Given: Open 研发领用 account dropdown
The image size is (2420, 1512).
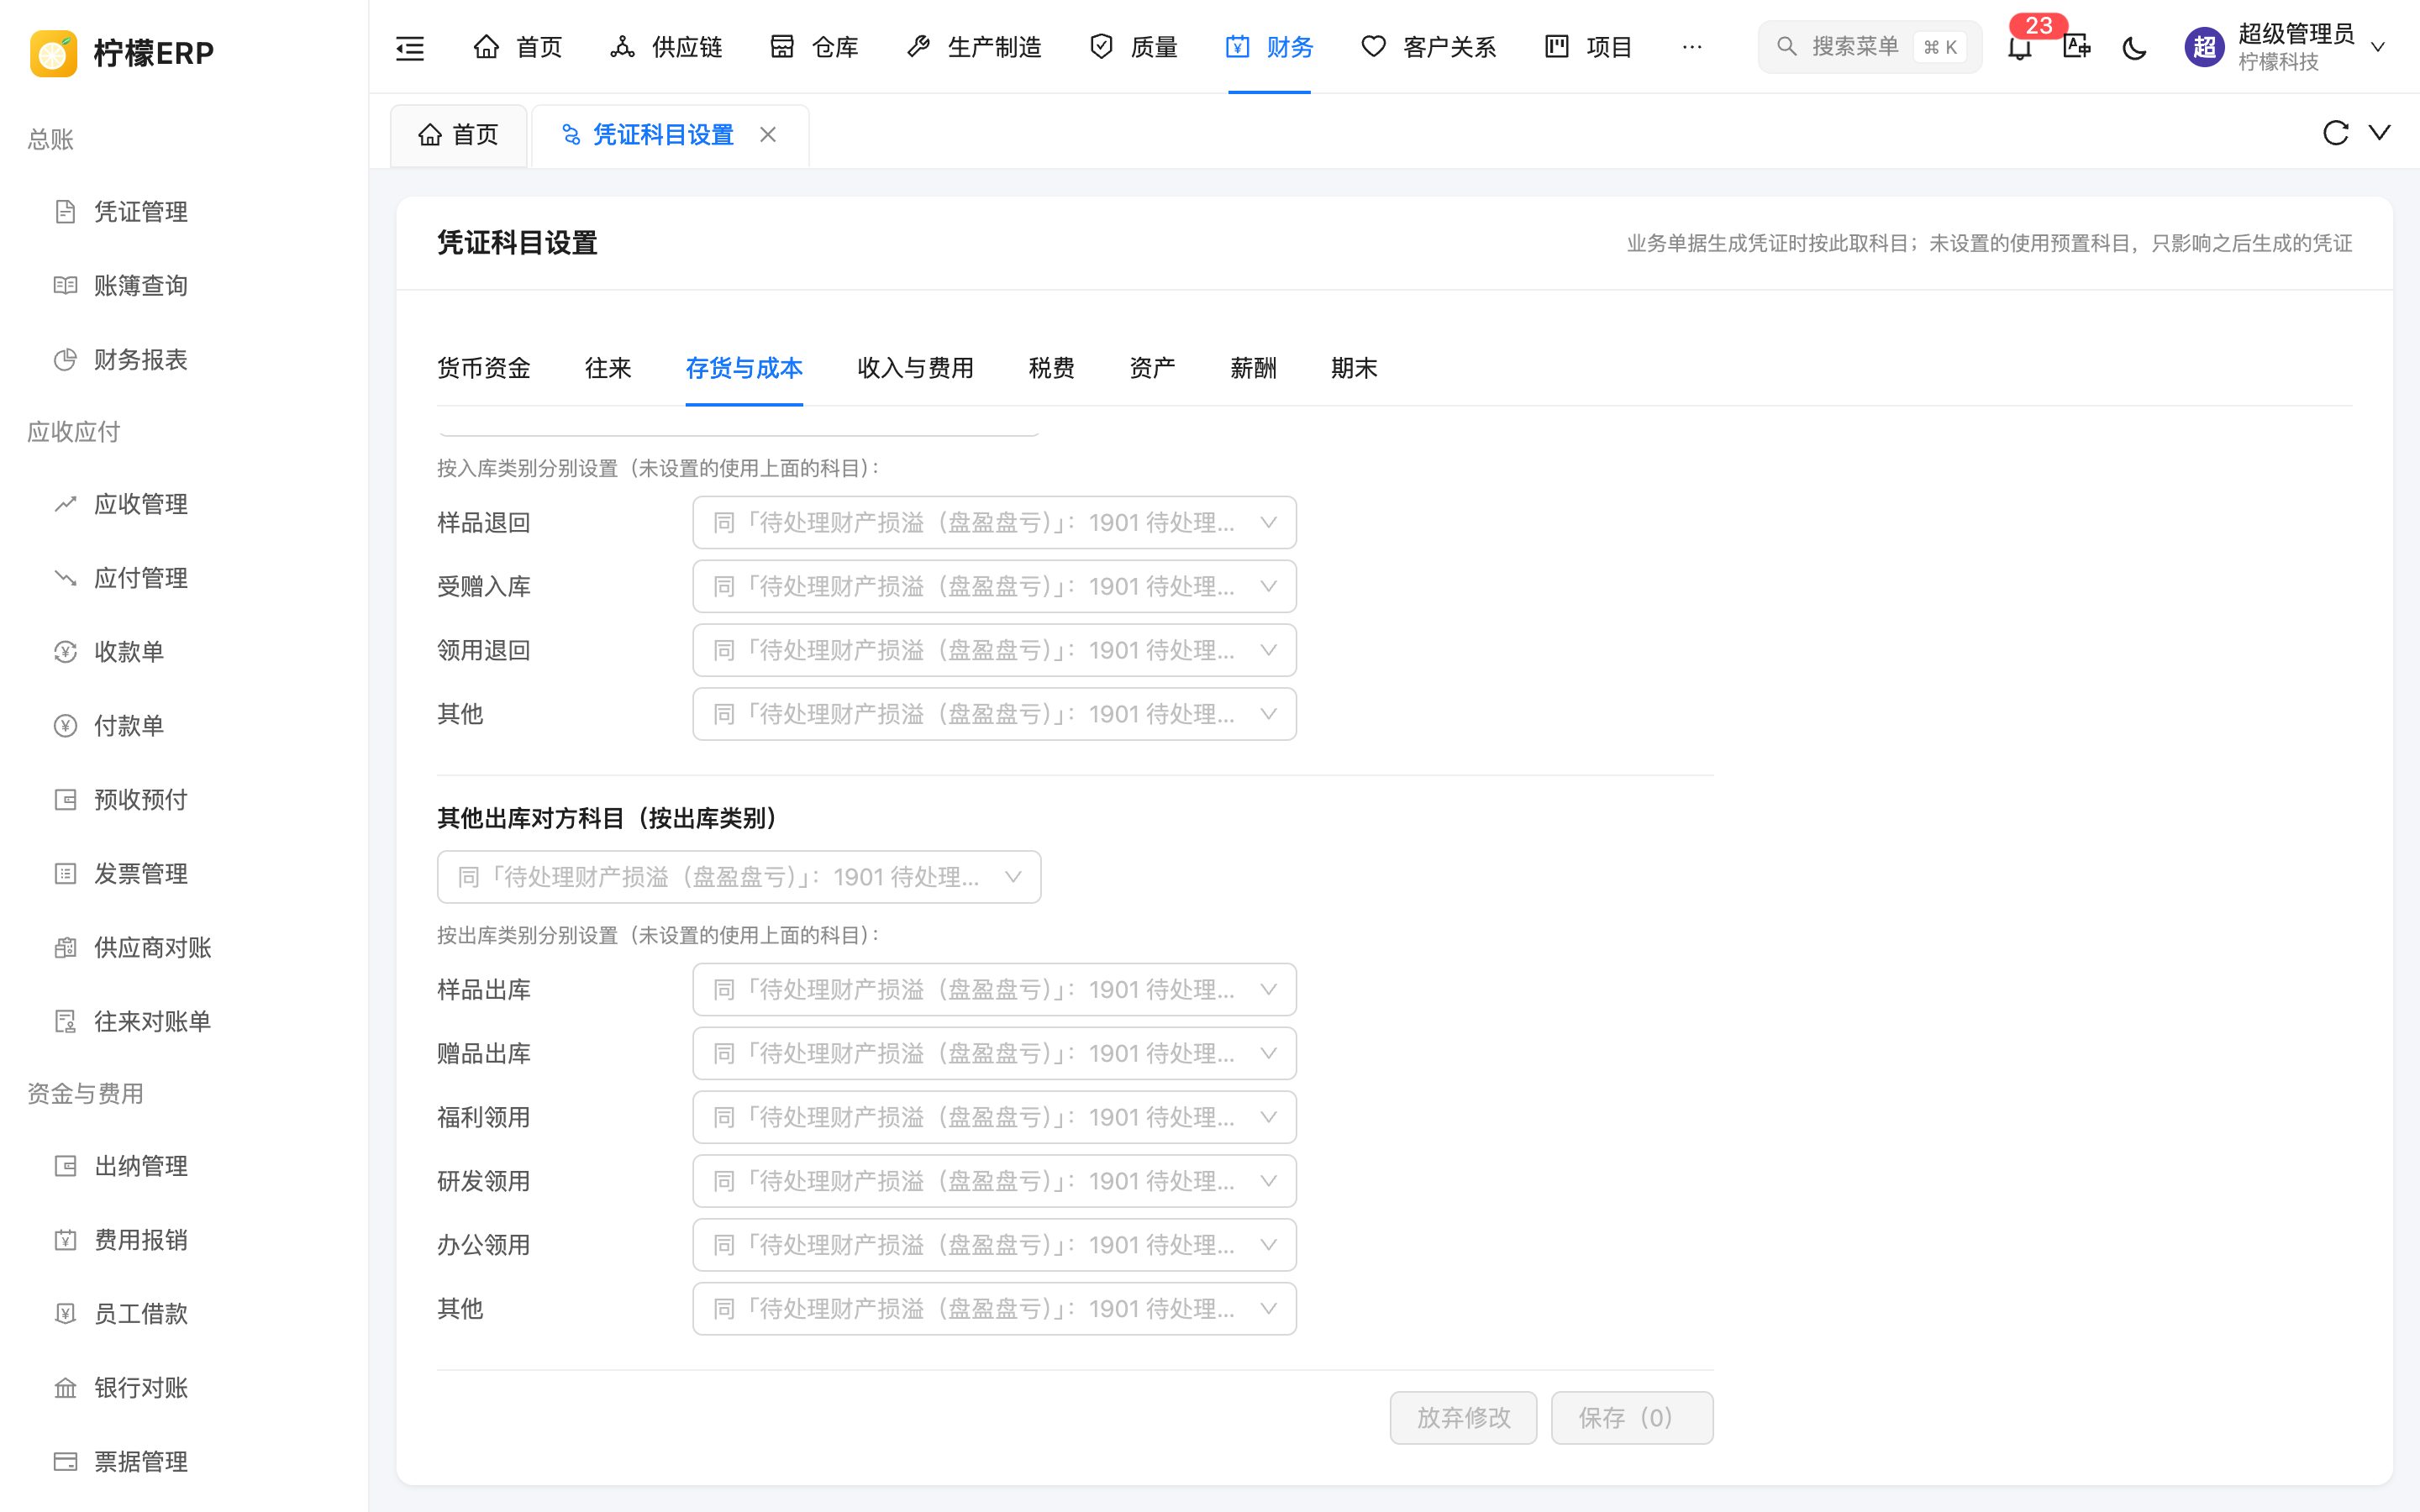Looking at the screenshot, I should coord(994,1181).
